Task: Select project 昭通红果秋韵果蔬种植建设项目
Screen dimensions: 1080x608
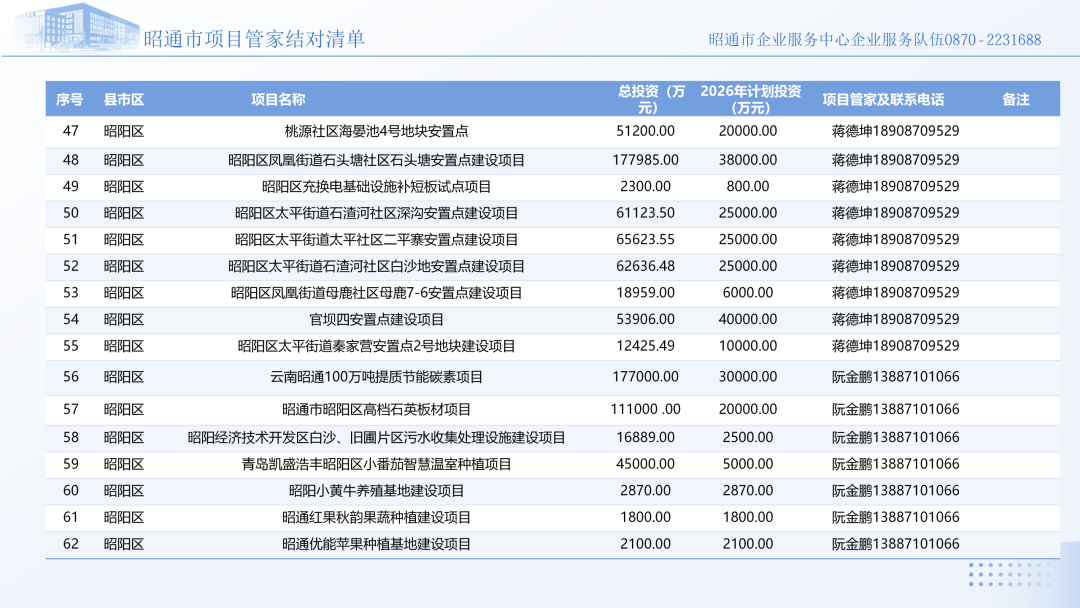Action: (377, 517)
